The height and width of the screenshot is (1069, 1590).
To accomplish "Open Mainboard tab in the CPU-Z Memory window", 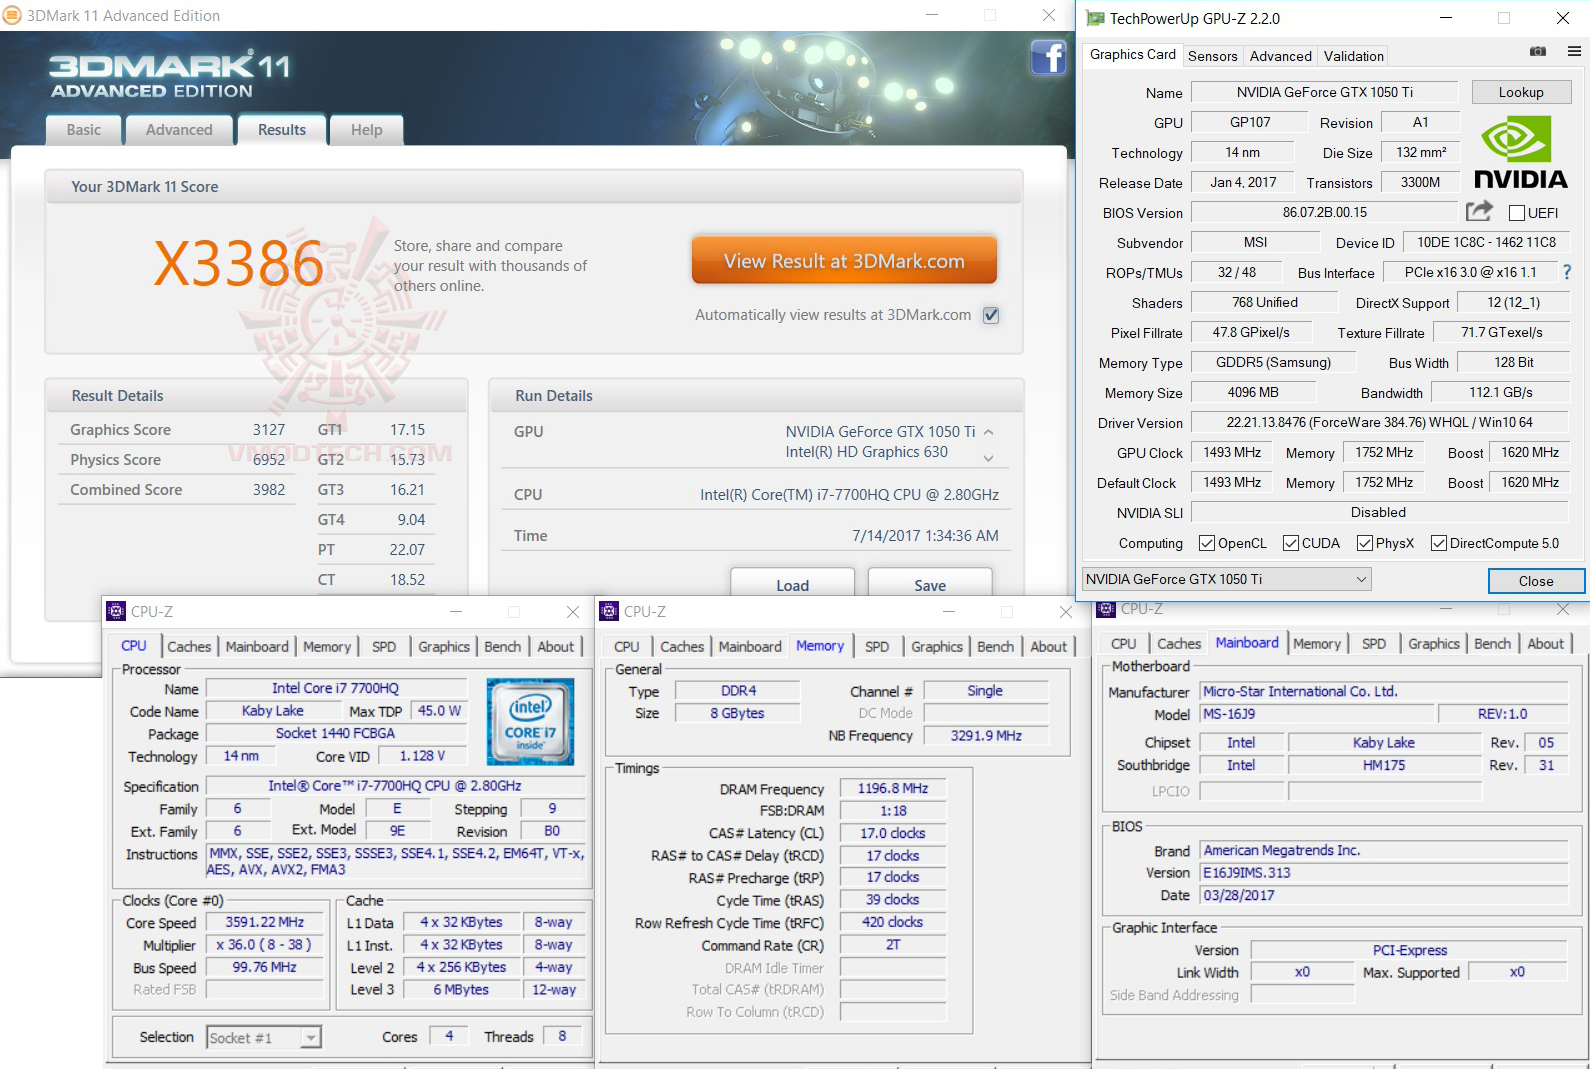I will [x=750, y=647].
